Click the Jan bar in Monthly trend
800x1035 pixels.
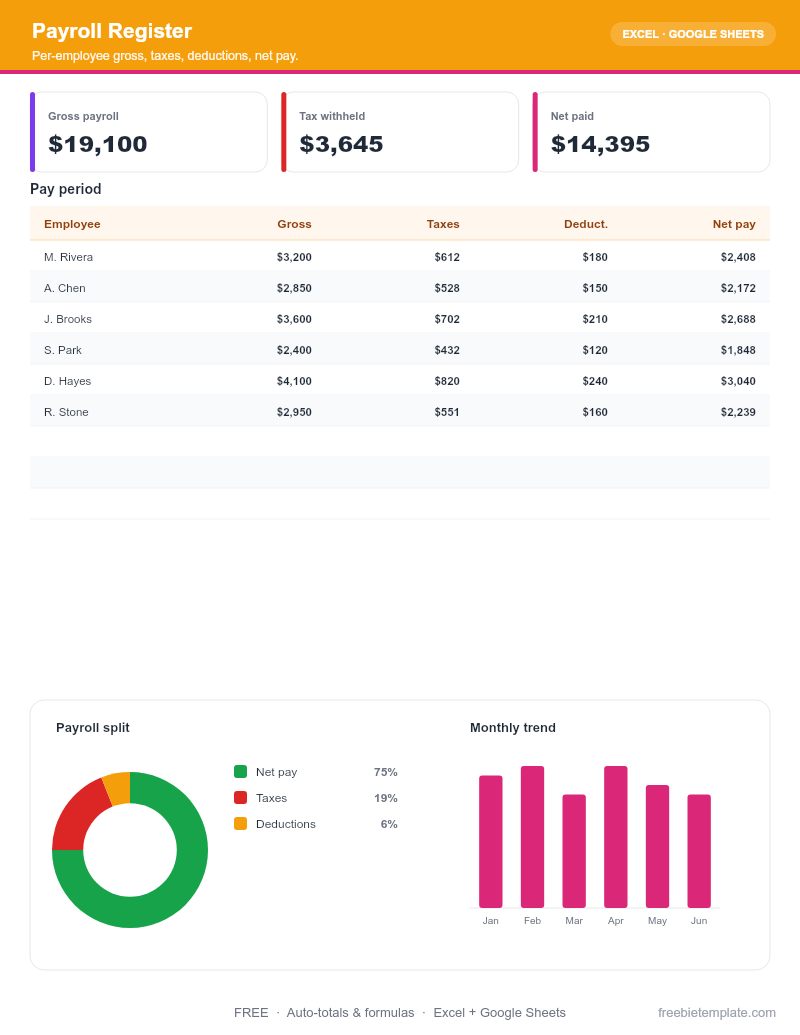click(490, 842)
